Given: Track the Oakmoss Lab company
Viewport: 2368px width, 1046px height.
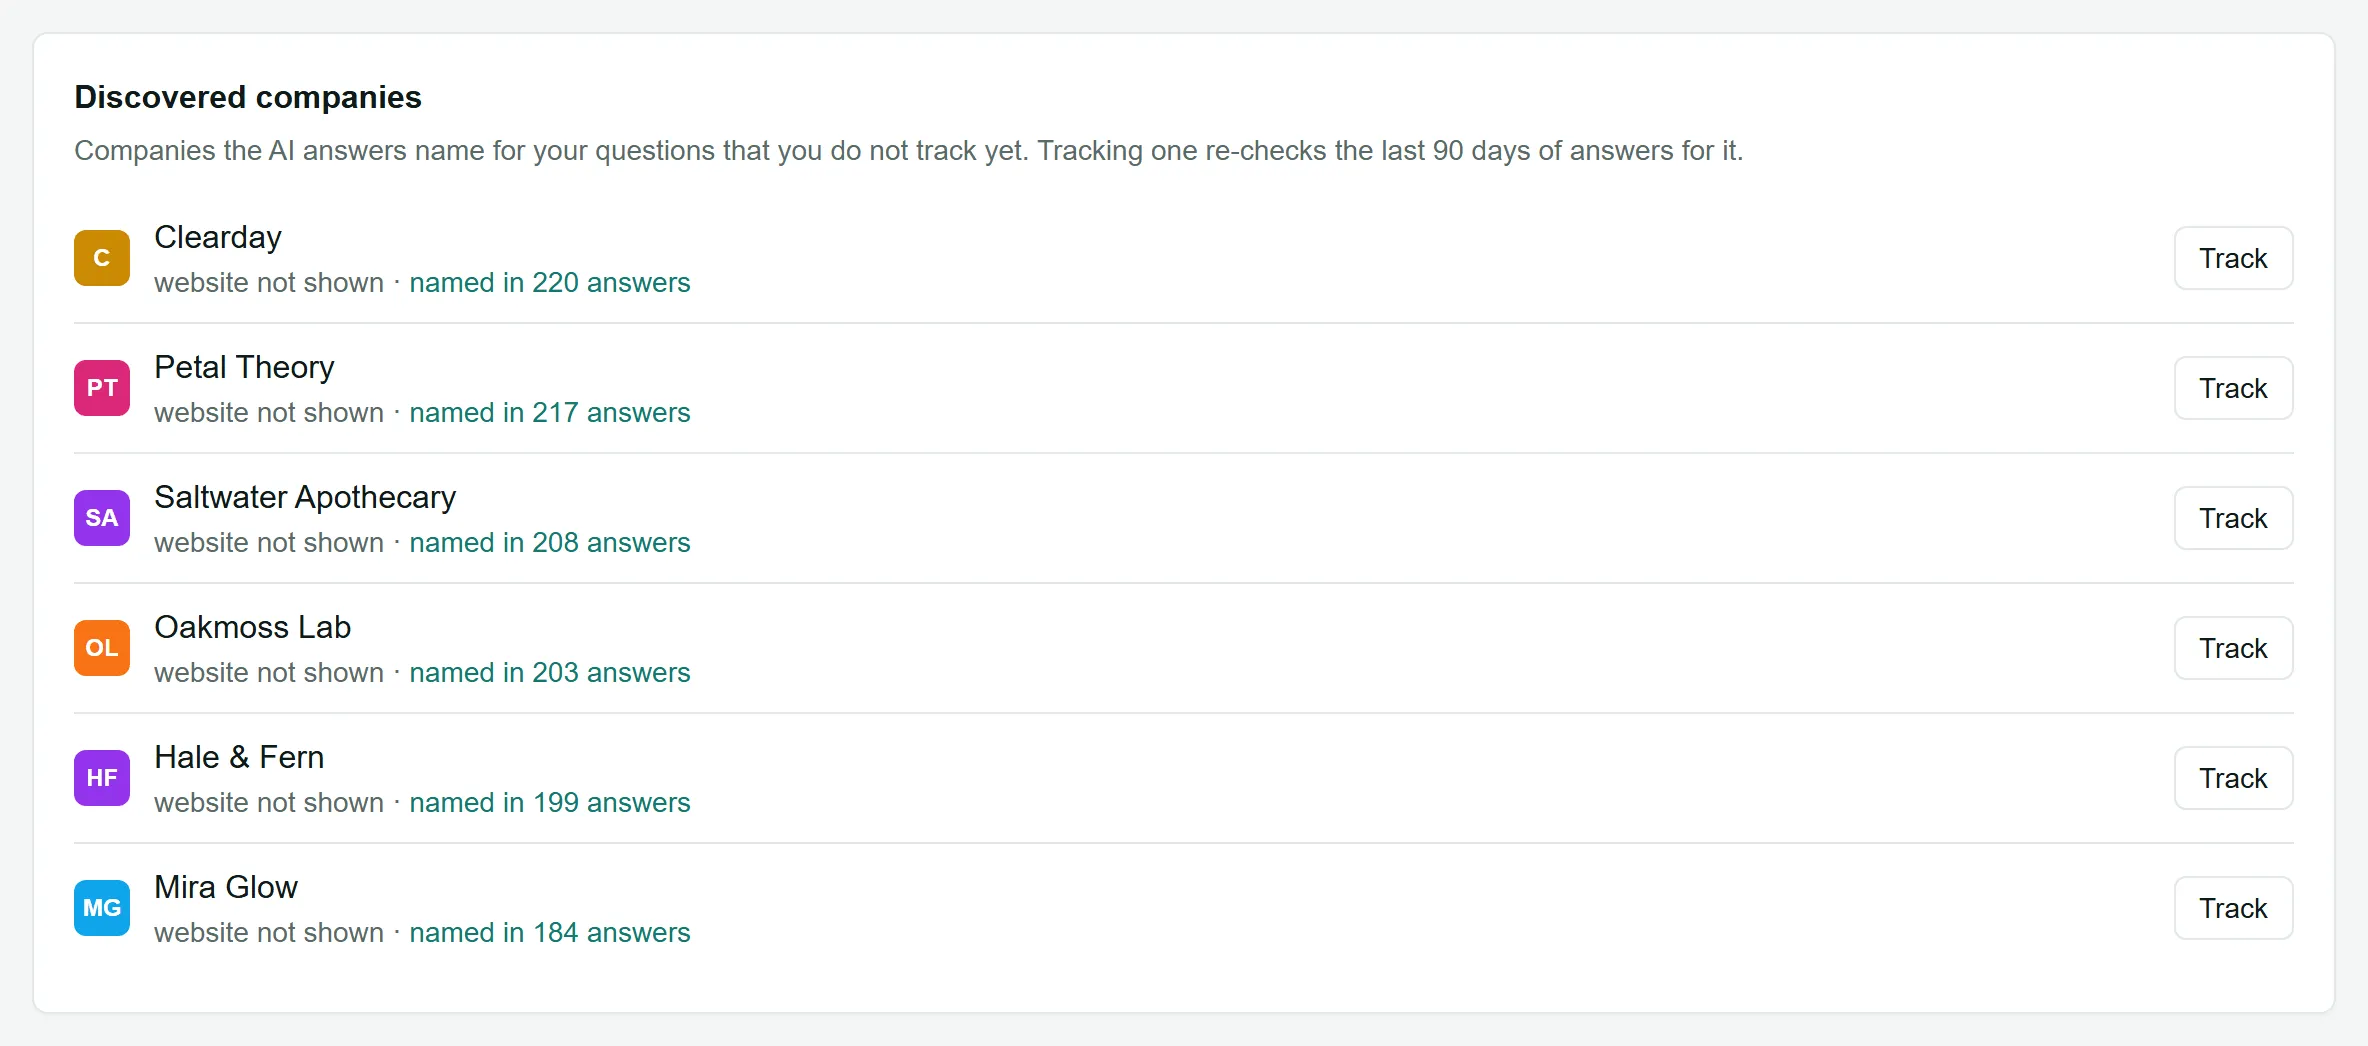Looking at the screenshot, I should 2233,648.
